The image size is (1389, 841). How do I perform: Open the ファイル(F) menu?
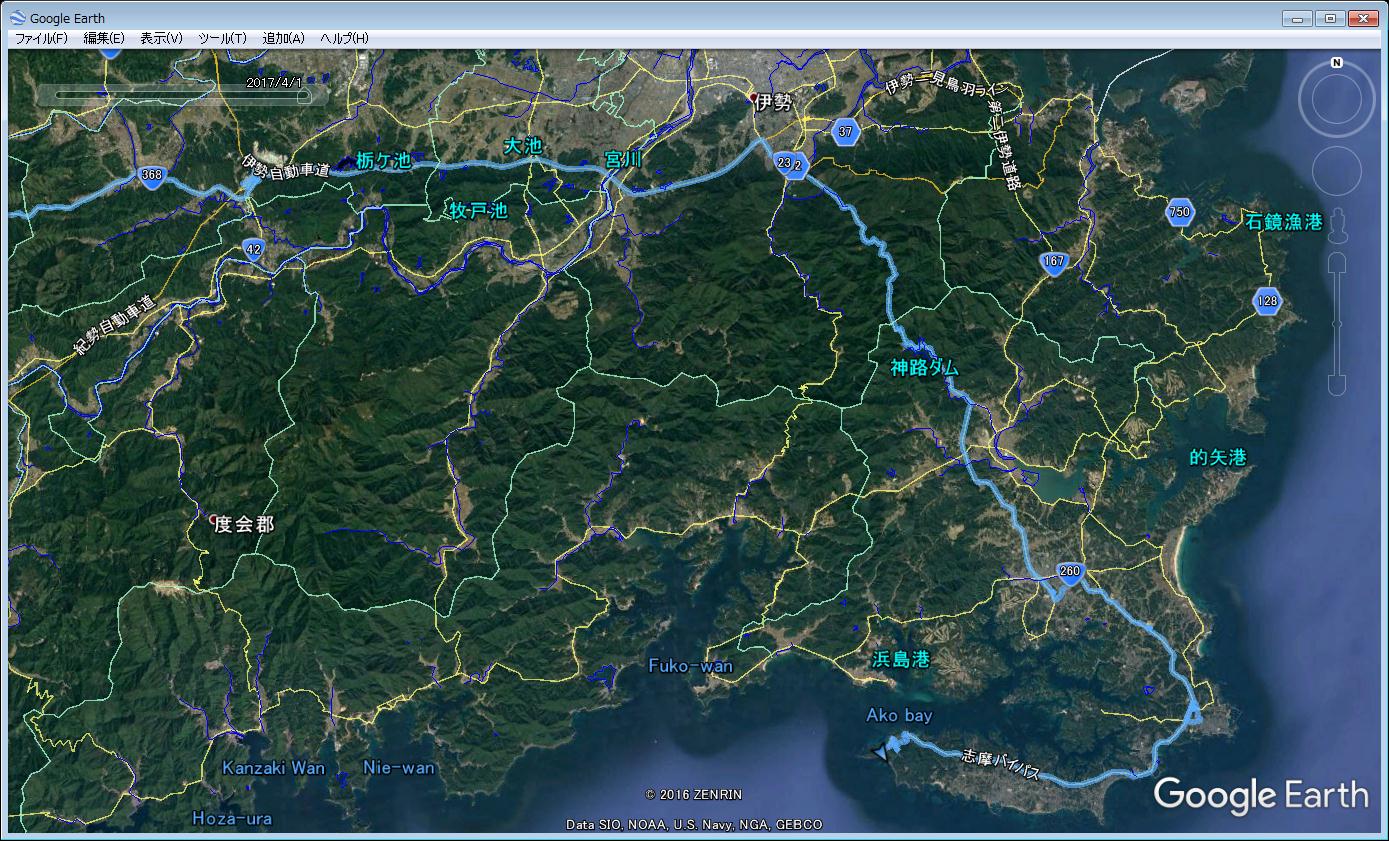coord(41,38)
